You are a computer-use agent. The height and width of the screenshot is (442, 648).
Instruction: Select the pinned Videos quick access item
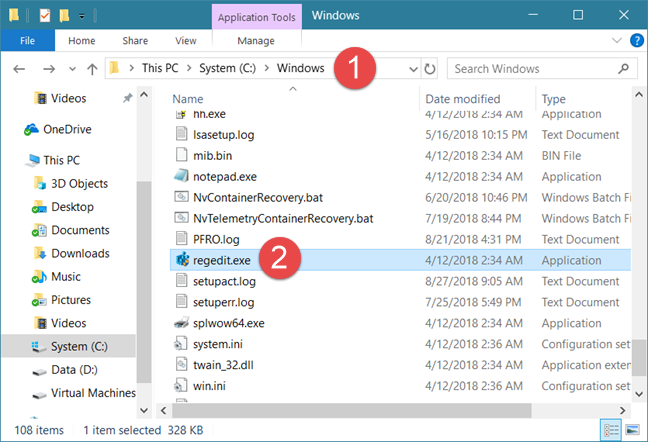click(69, 98)
